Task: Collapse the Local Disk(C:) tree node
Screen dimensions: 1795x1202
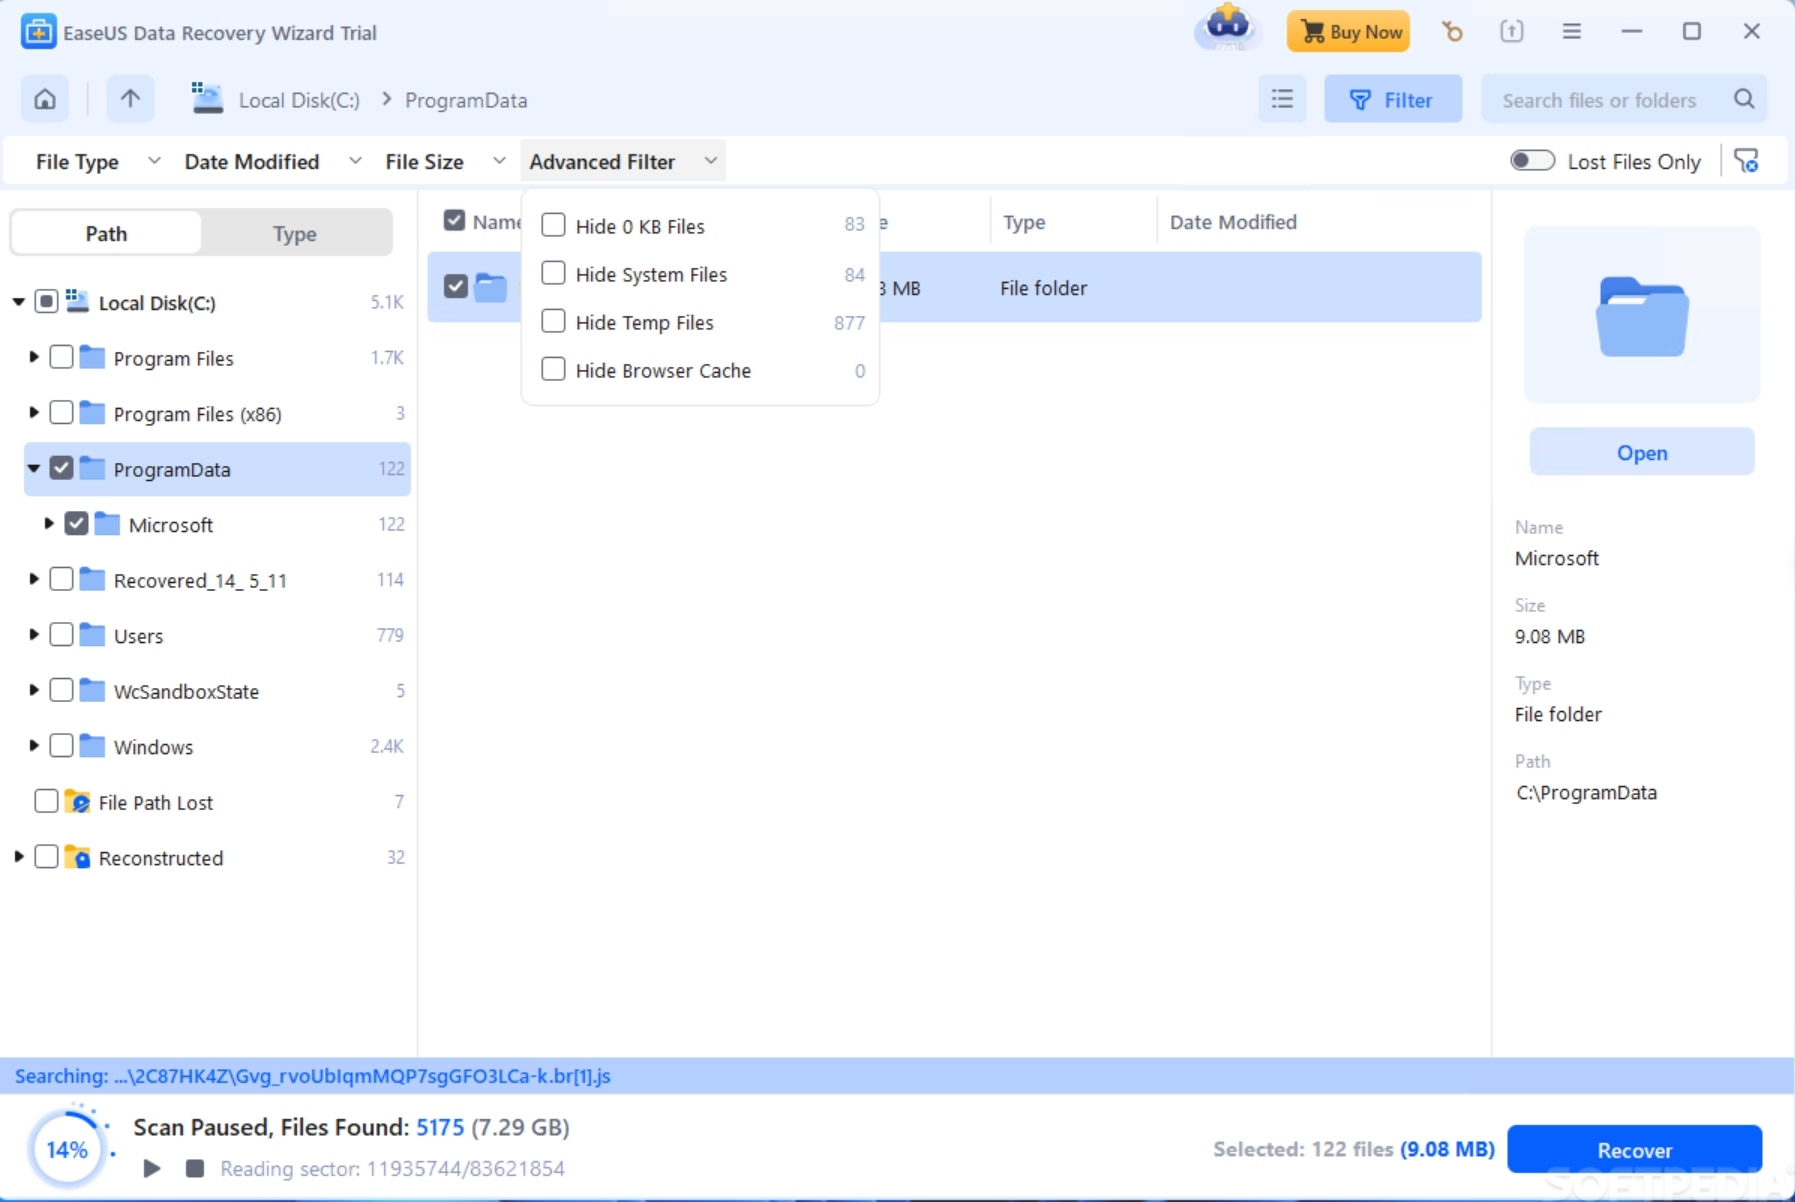Action: tap(18, 302)
